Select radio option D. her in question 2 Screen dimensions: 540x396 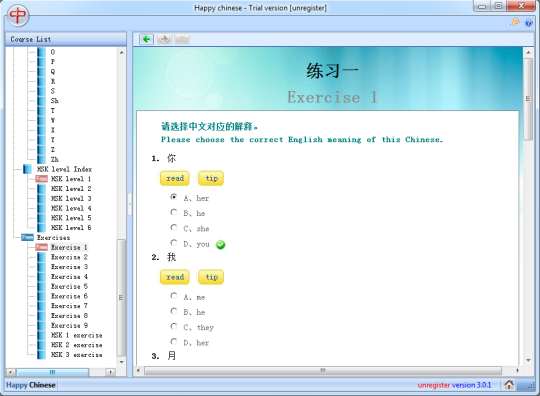pyautogui.click(x=174, y=342)
